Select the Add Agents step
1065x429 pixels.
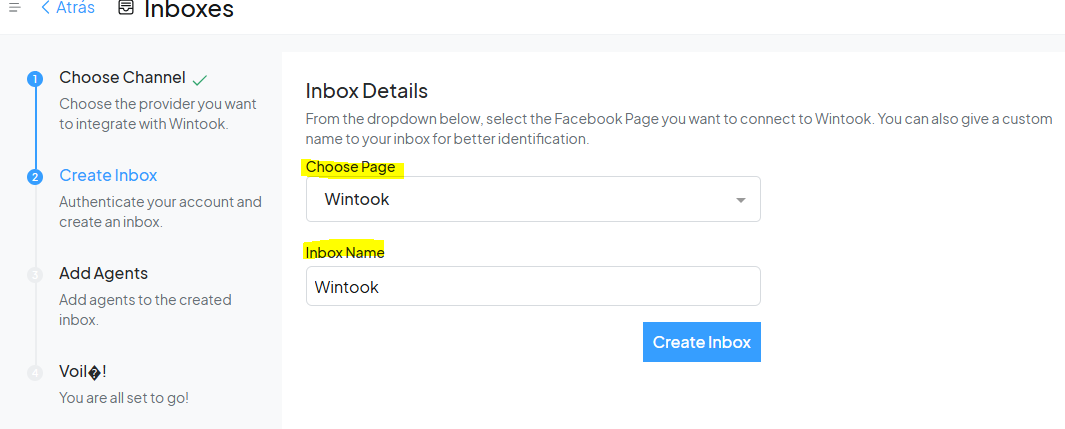[103, 274]
